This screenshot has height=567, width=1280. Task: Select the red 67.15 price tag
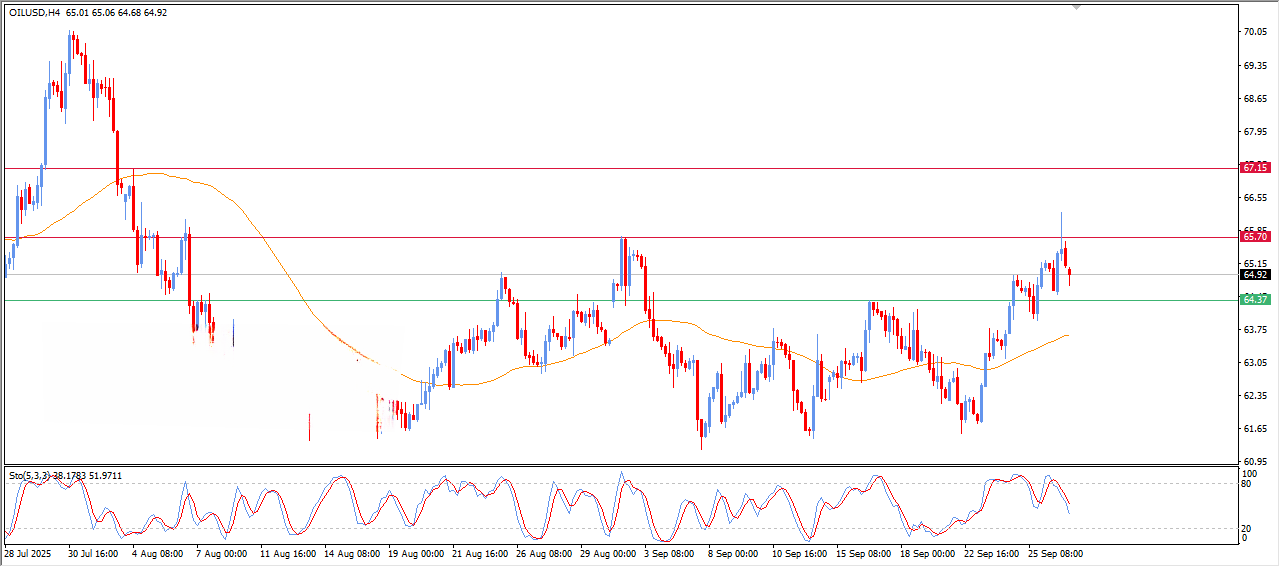[1254, 168]
